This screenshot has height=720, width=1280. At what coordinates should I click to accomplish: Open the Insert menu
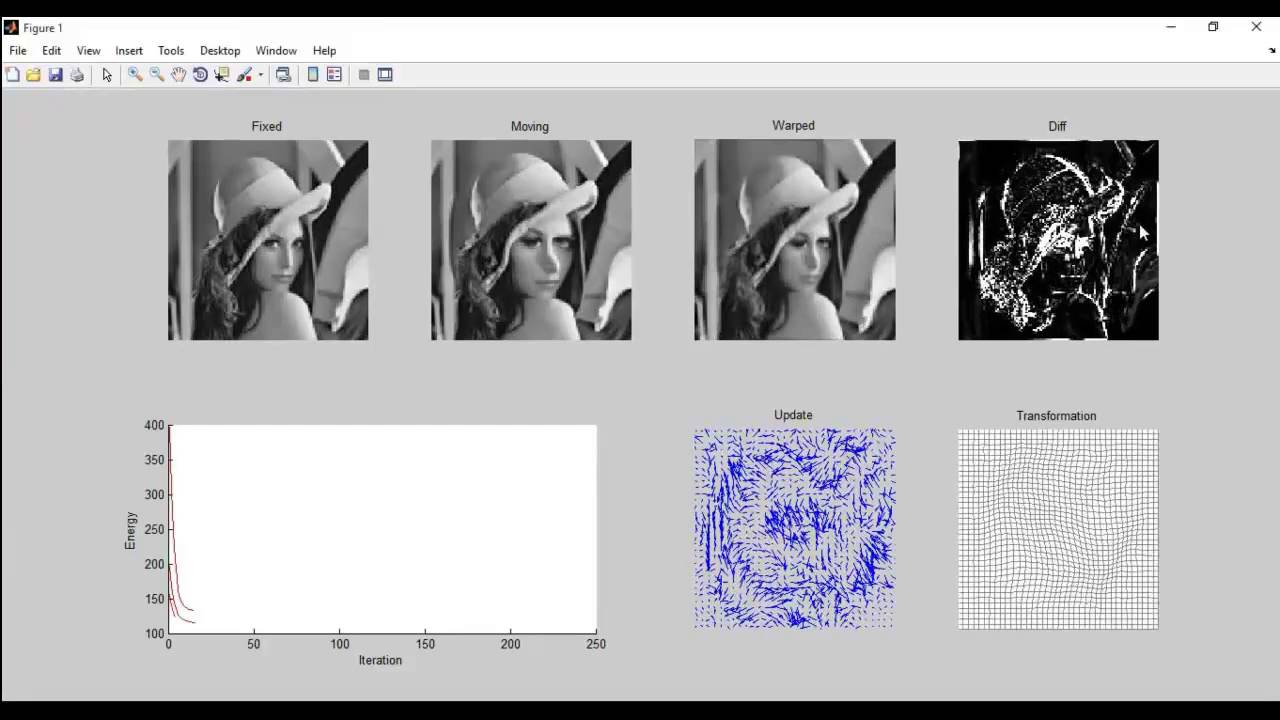tap(129, 51)
